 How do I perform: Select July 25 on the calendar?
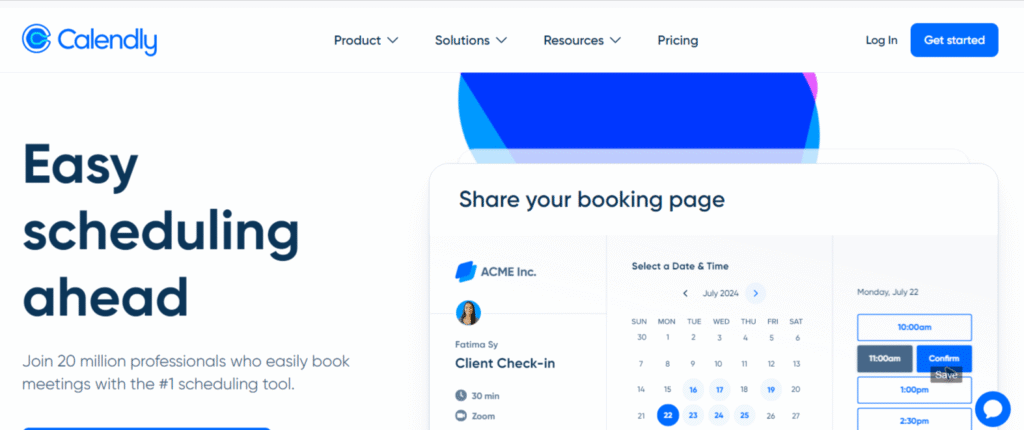744,415
